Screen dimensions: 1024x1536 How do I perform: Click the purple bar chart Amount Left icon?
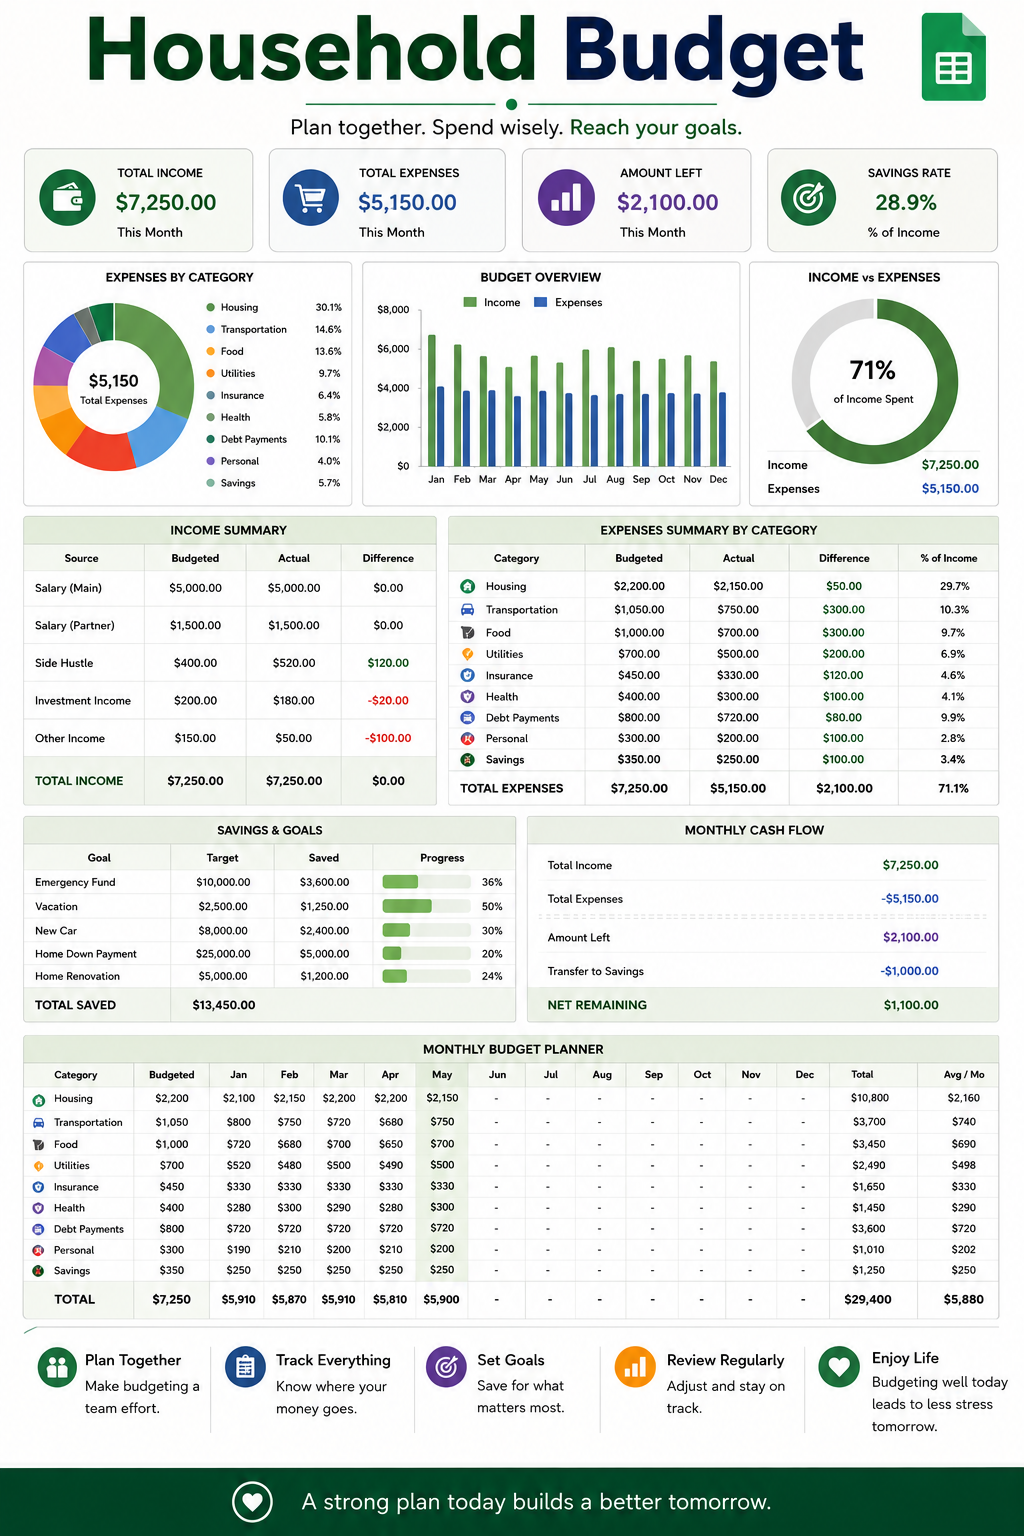tap(566, 198)
